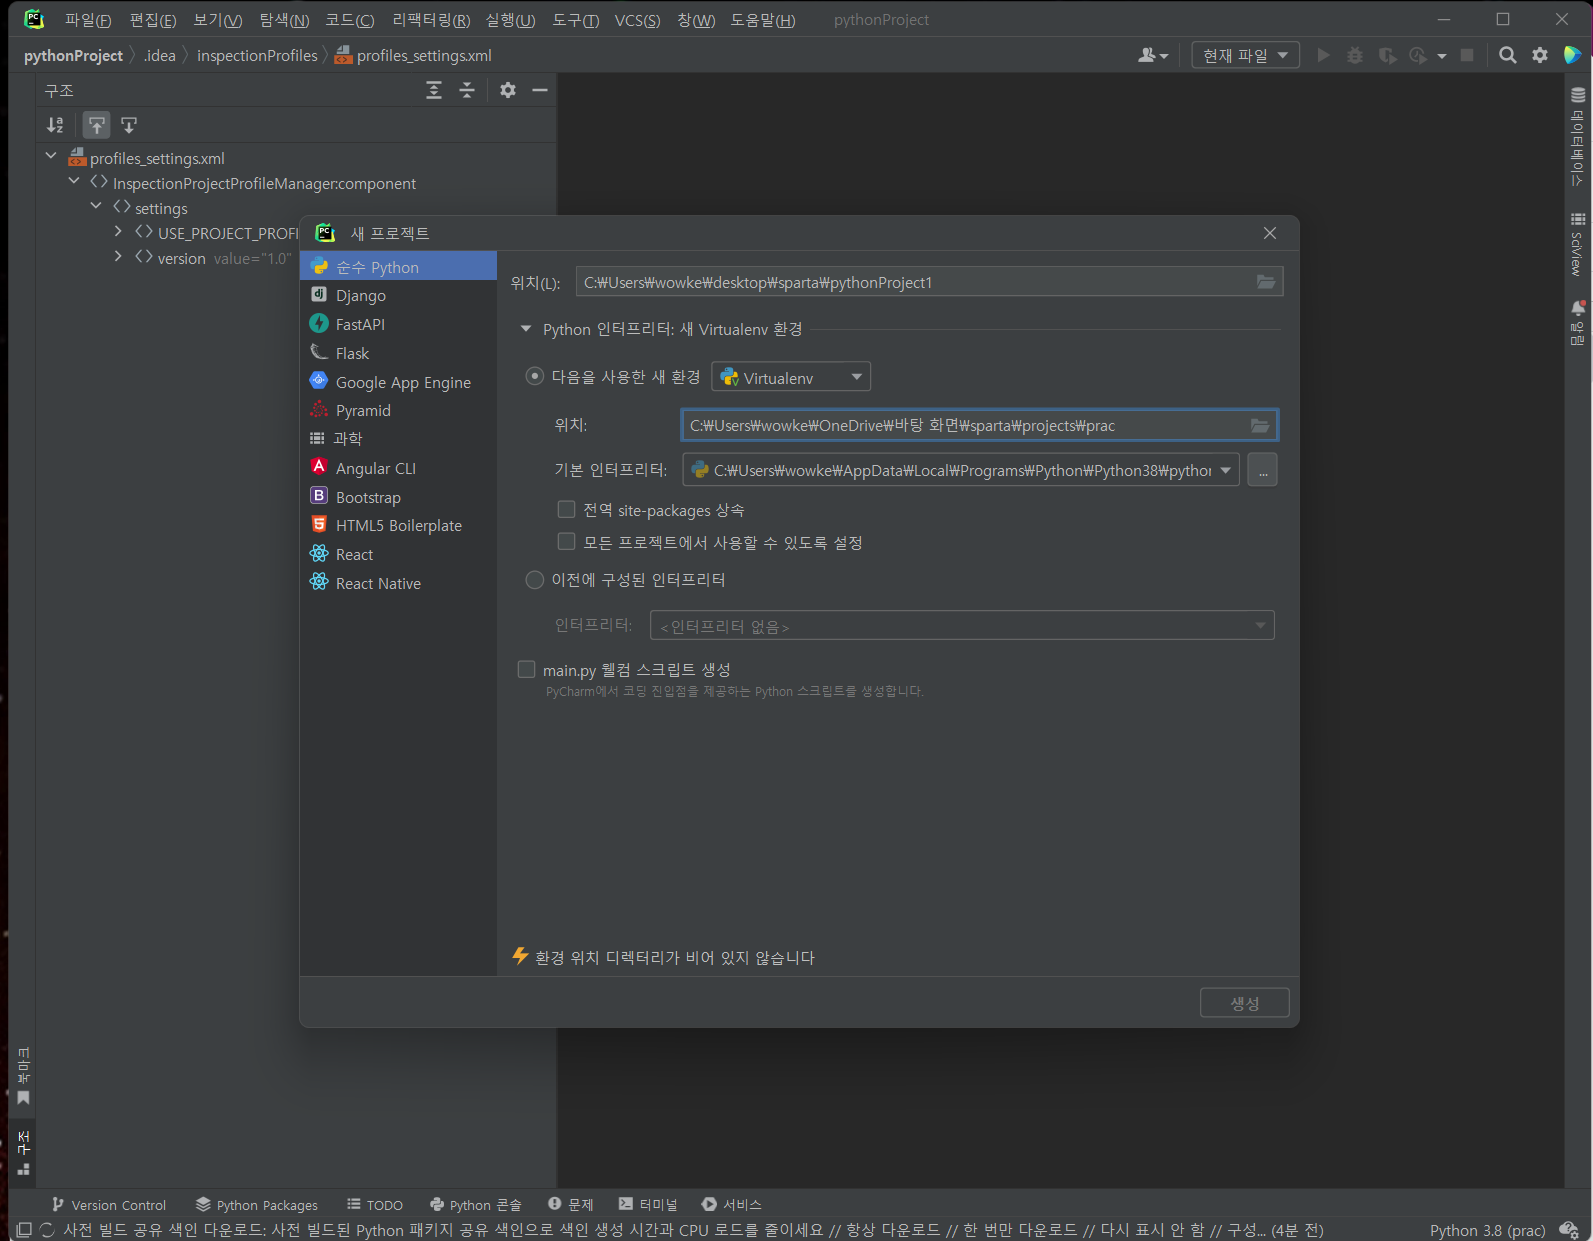
Task: Open the Edit menu (편집)
Action: [x=153, y=20]
